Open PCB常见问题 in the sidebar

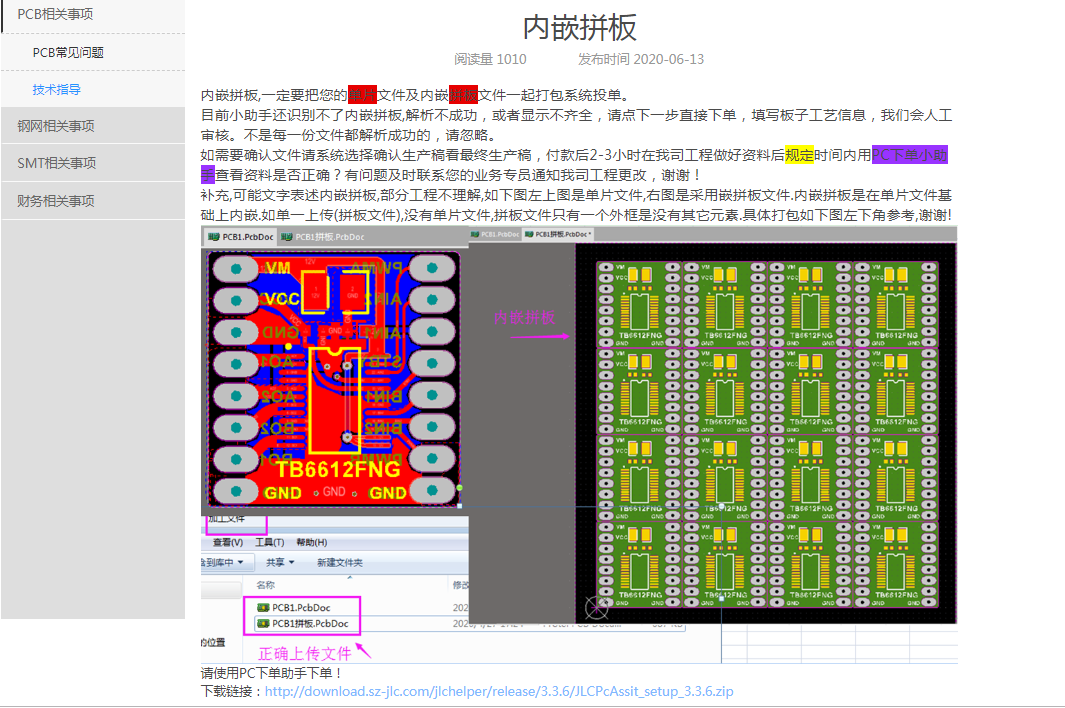[x=68, y=52]
